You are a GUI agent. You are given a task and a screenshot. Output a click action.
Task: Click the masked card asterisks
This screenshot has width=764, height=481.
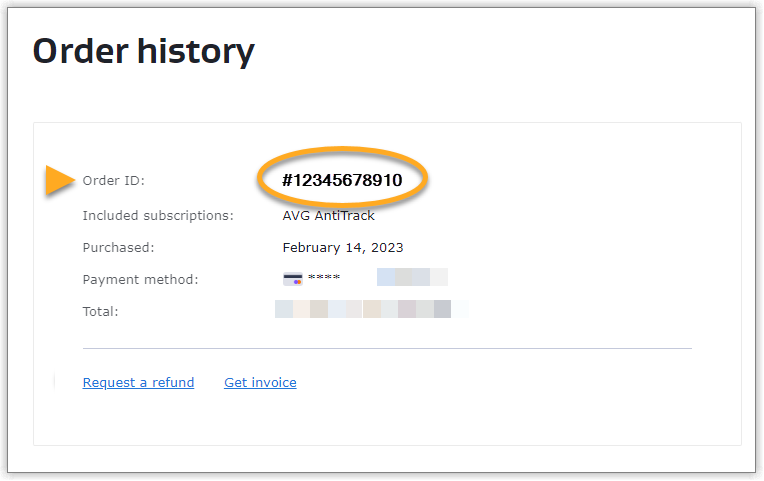click(324, 277)
